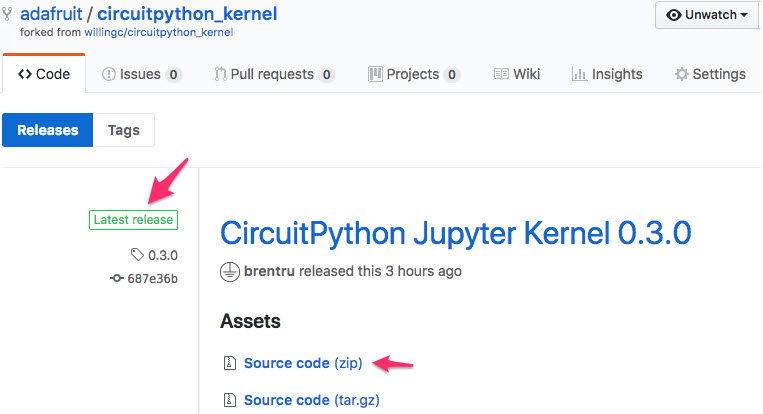Select the Tags view button
The width and height of the screenshot is (763, 414).
click(x=124, y=130)
